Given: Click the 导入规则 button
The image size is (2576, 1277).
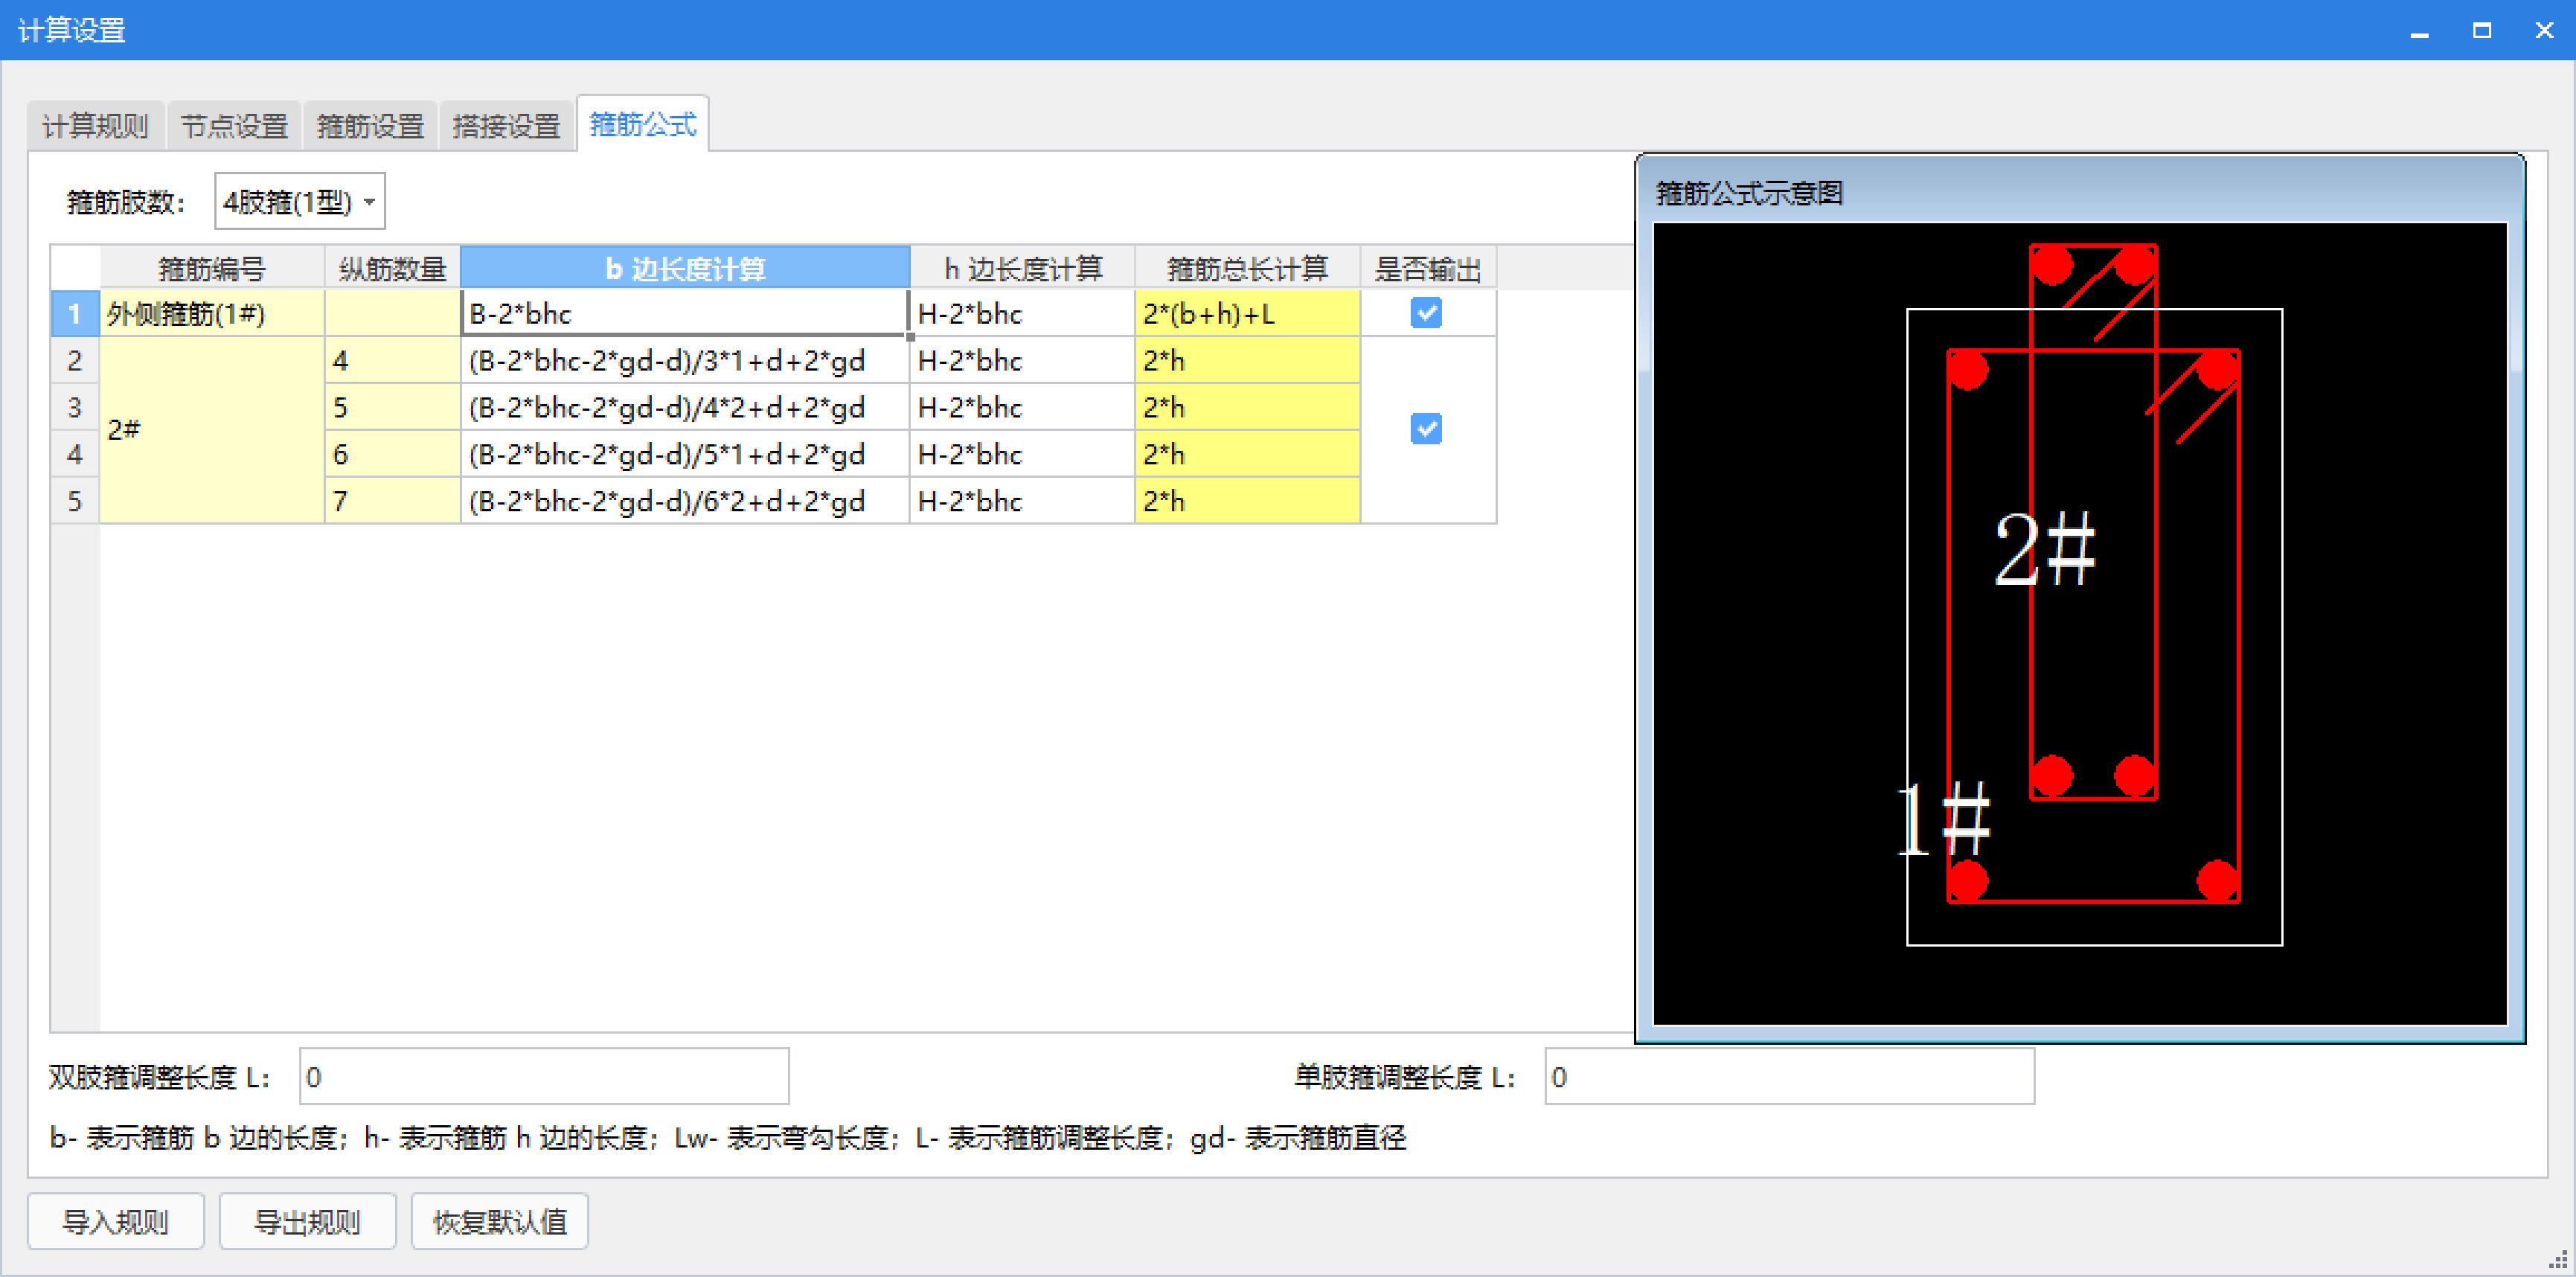Looking at the screenshot, I should point(116,1221).
